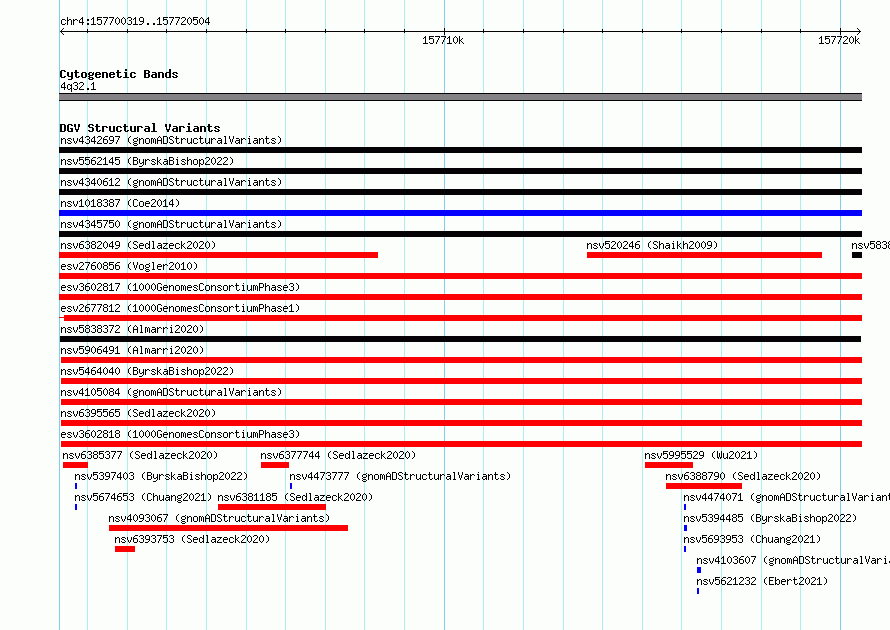Click the red bar under nsv520246

tap(704, 255)
